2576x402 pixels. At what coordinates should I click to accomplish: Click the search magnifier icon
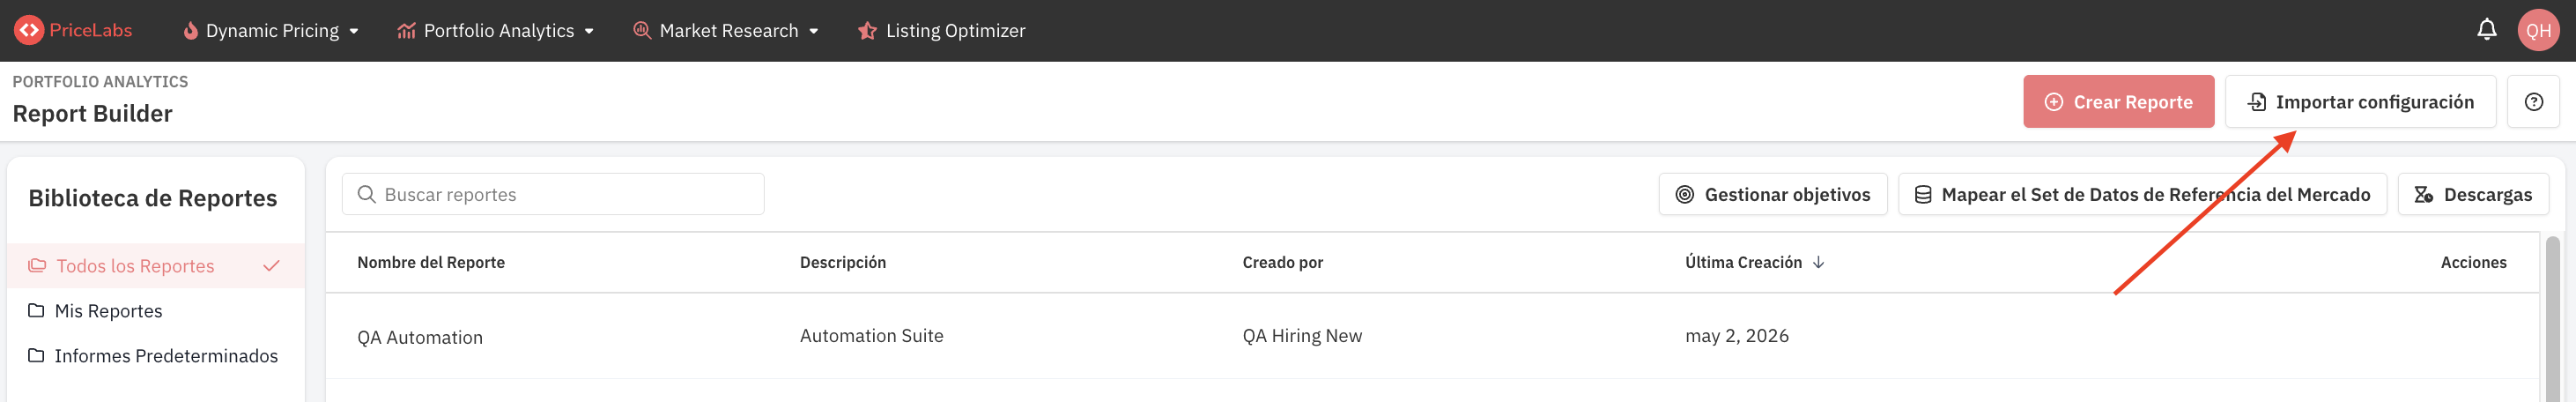[367, 194]
